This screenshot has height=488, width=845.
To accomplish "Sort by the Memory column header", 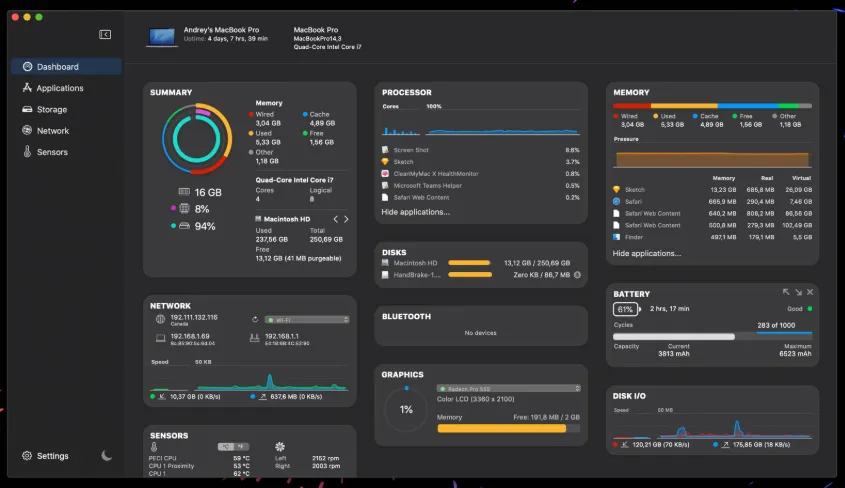I will click(x=724, y=178).
